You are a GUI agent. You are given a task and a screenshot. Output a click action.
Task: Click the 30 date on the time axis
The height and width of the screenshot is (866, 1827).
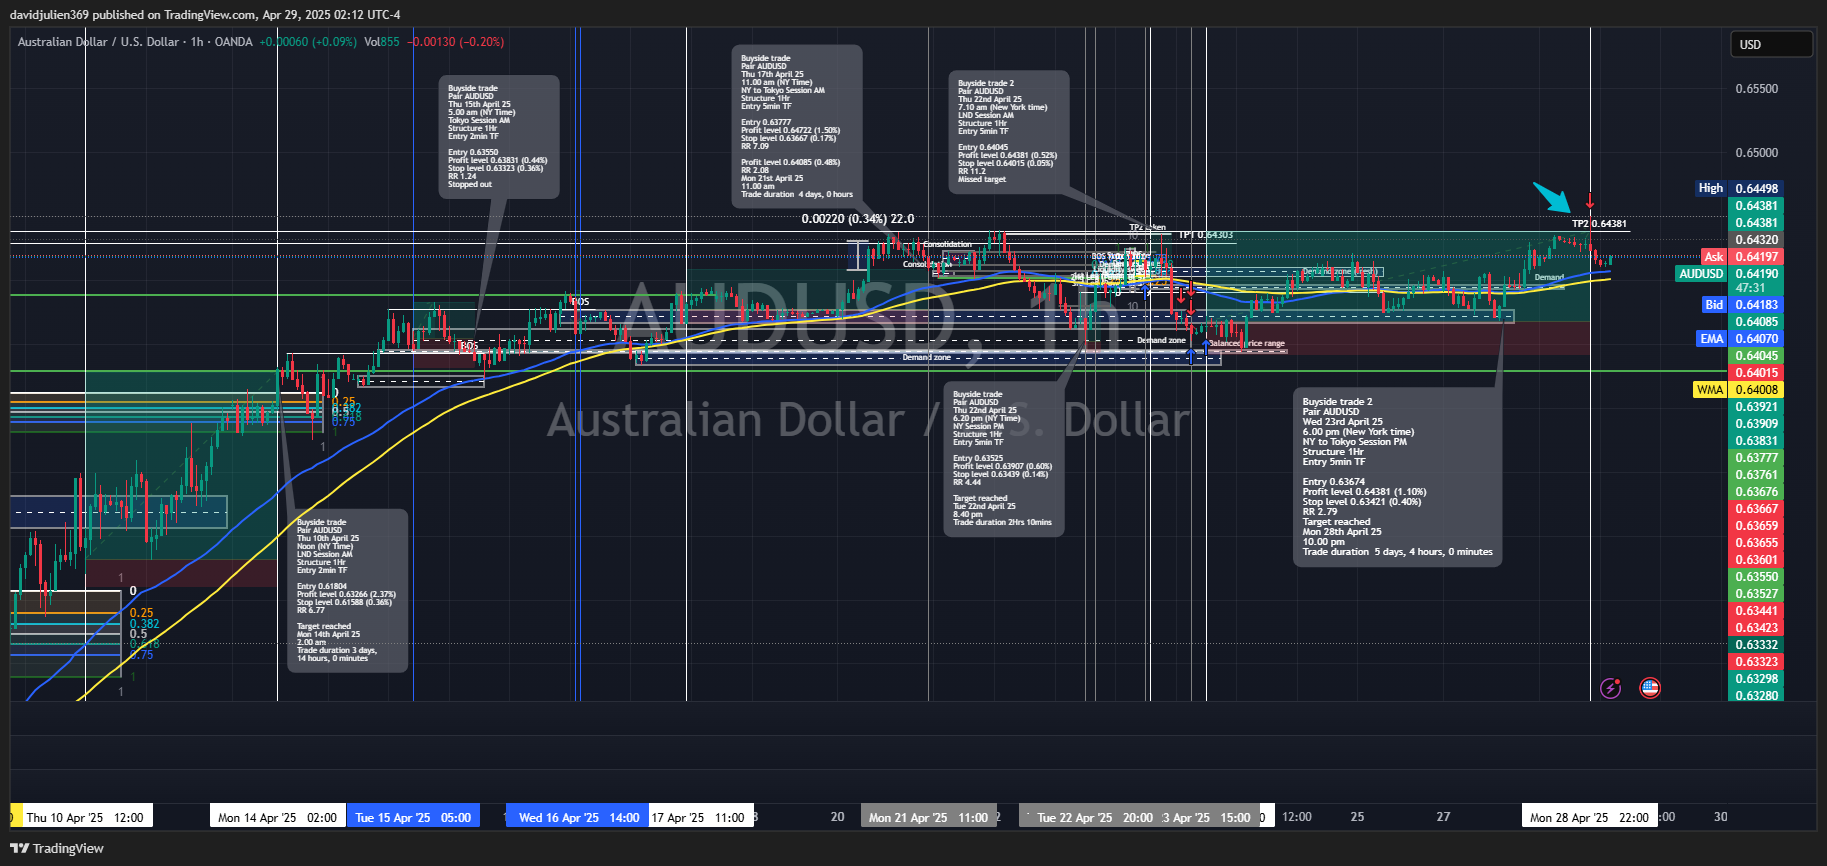[x=1720, y=817]
